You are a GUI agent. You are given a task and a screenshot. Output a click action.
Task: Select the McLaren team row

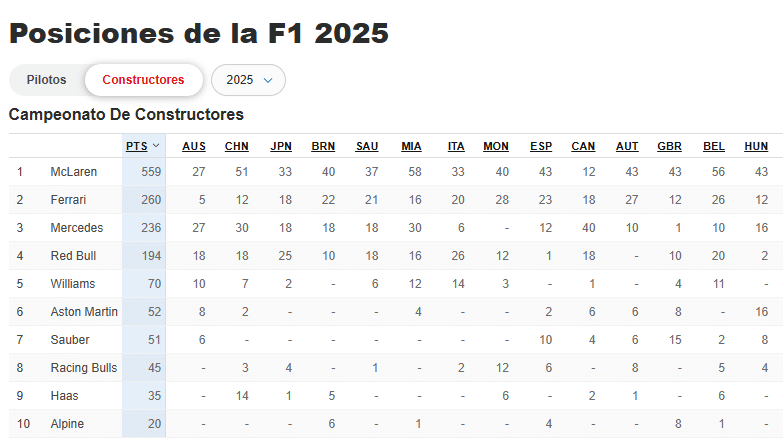click(395, 172)
